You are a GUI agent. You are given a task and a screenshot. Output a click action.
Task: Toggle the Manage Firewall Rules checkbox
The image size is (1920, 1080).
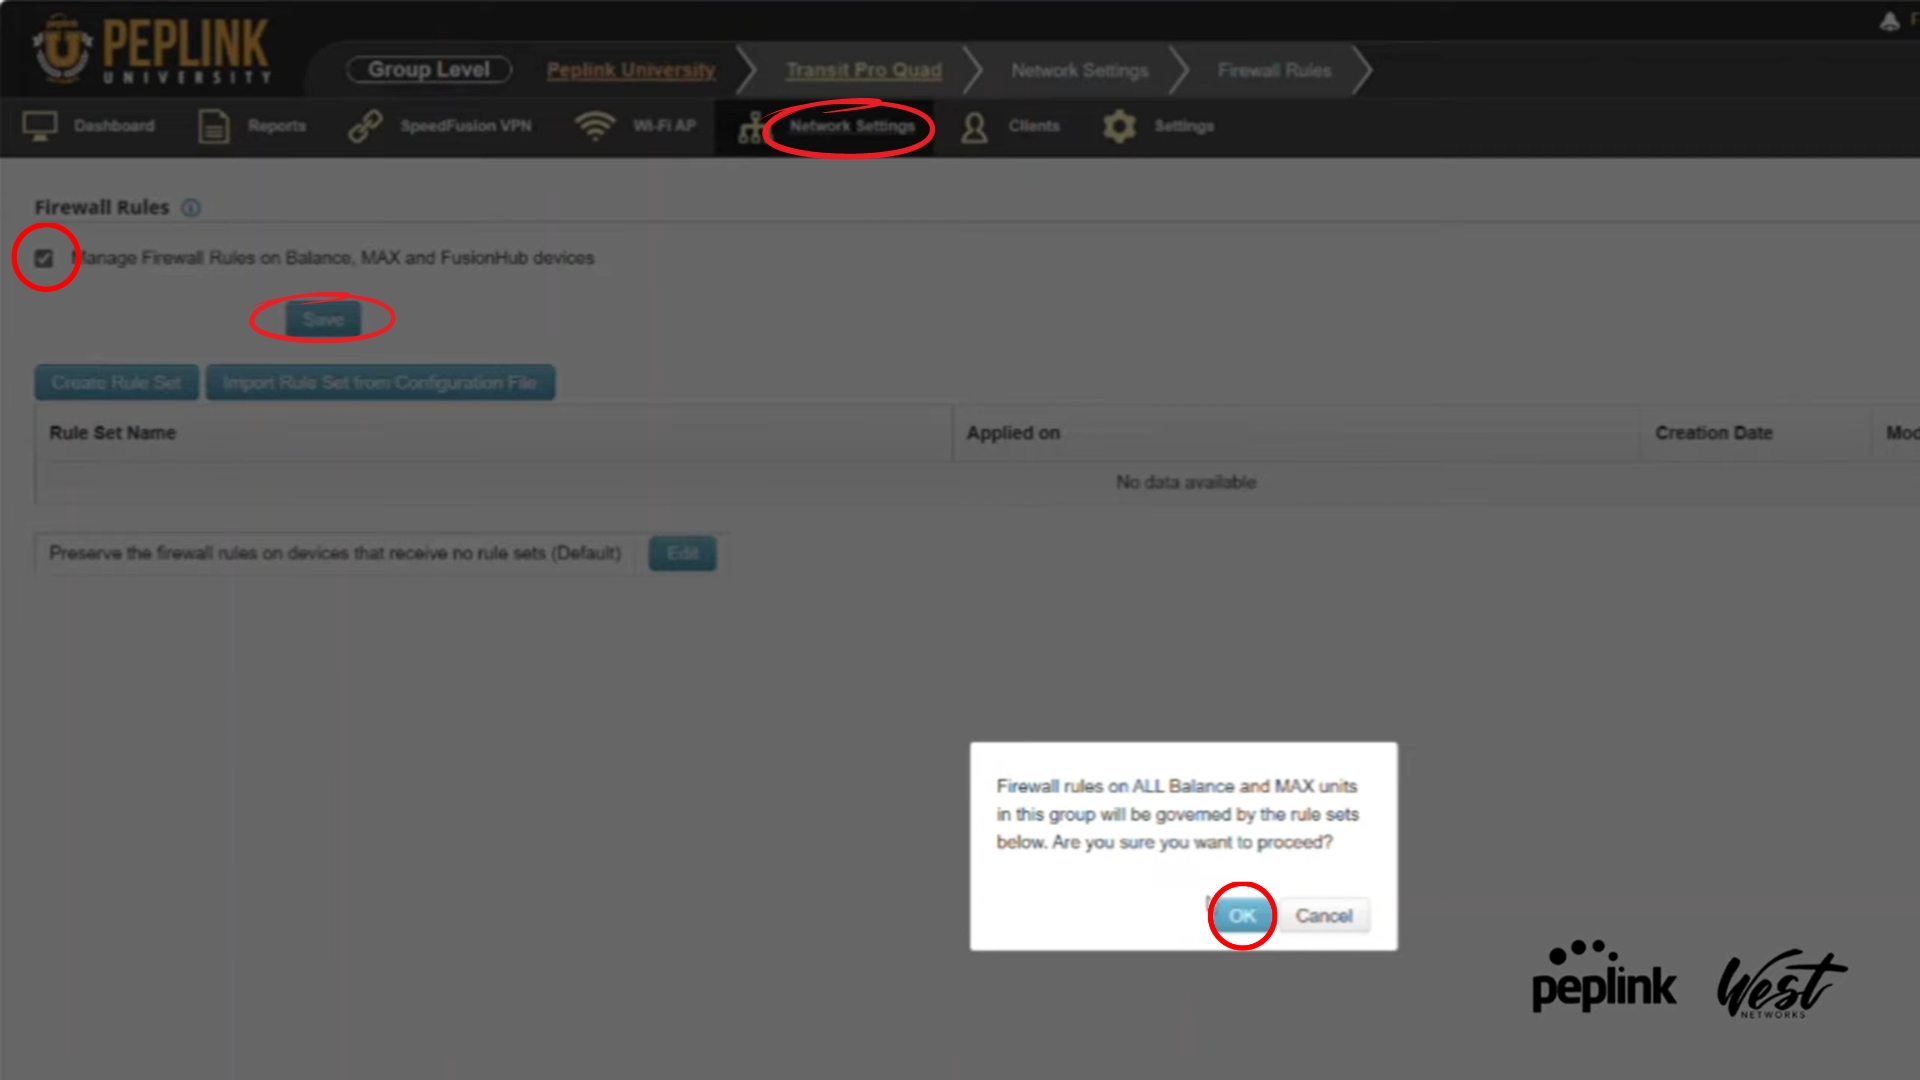coord(44,258)
